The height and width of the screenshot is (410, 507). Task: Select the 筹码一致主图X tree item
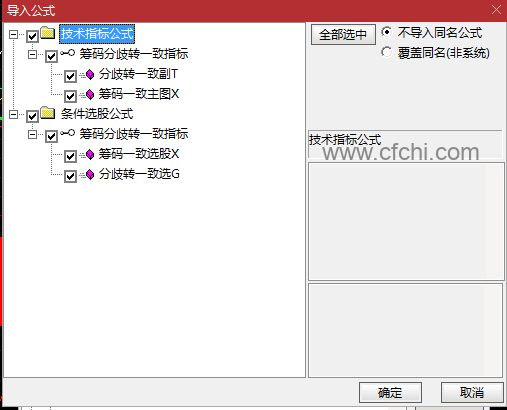point(139,94)
